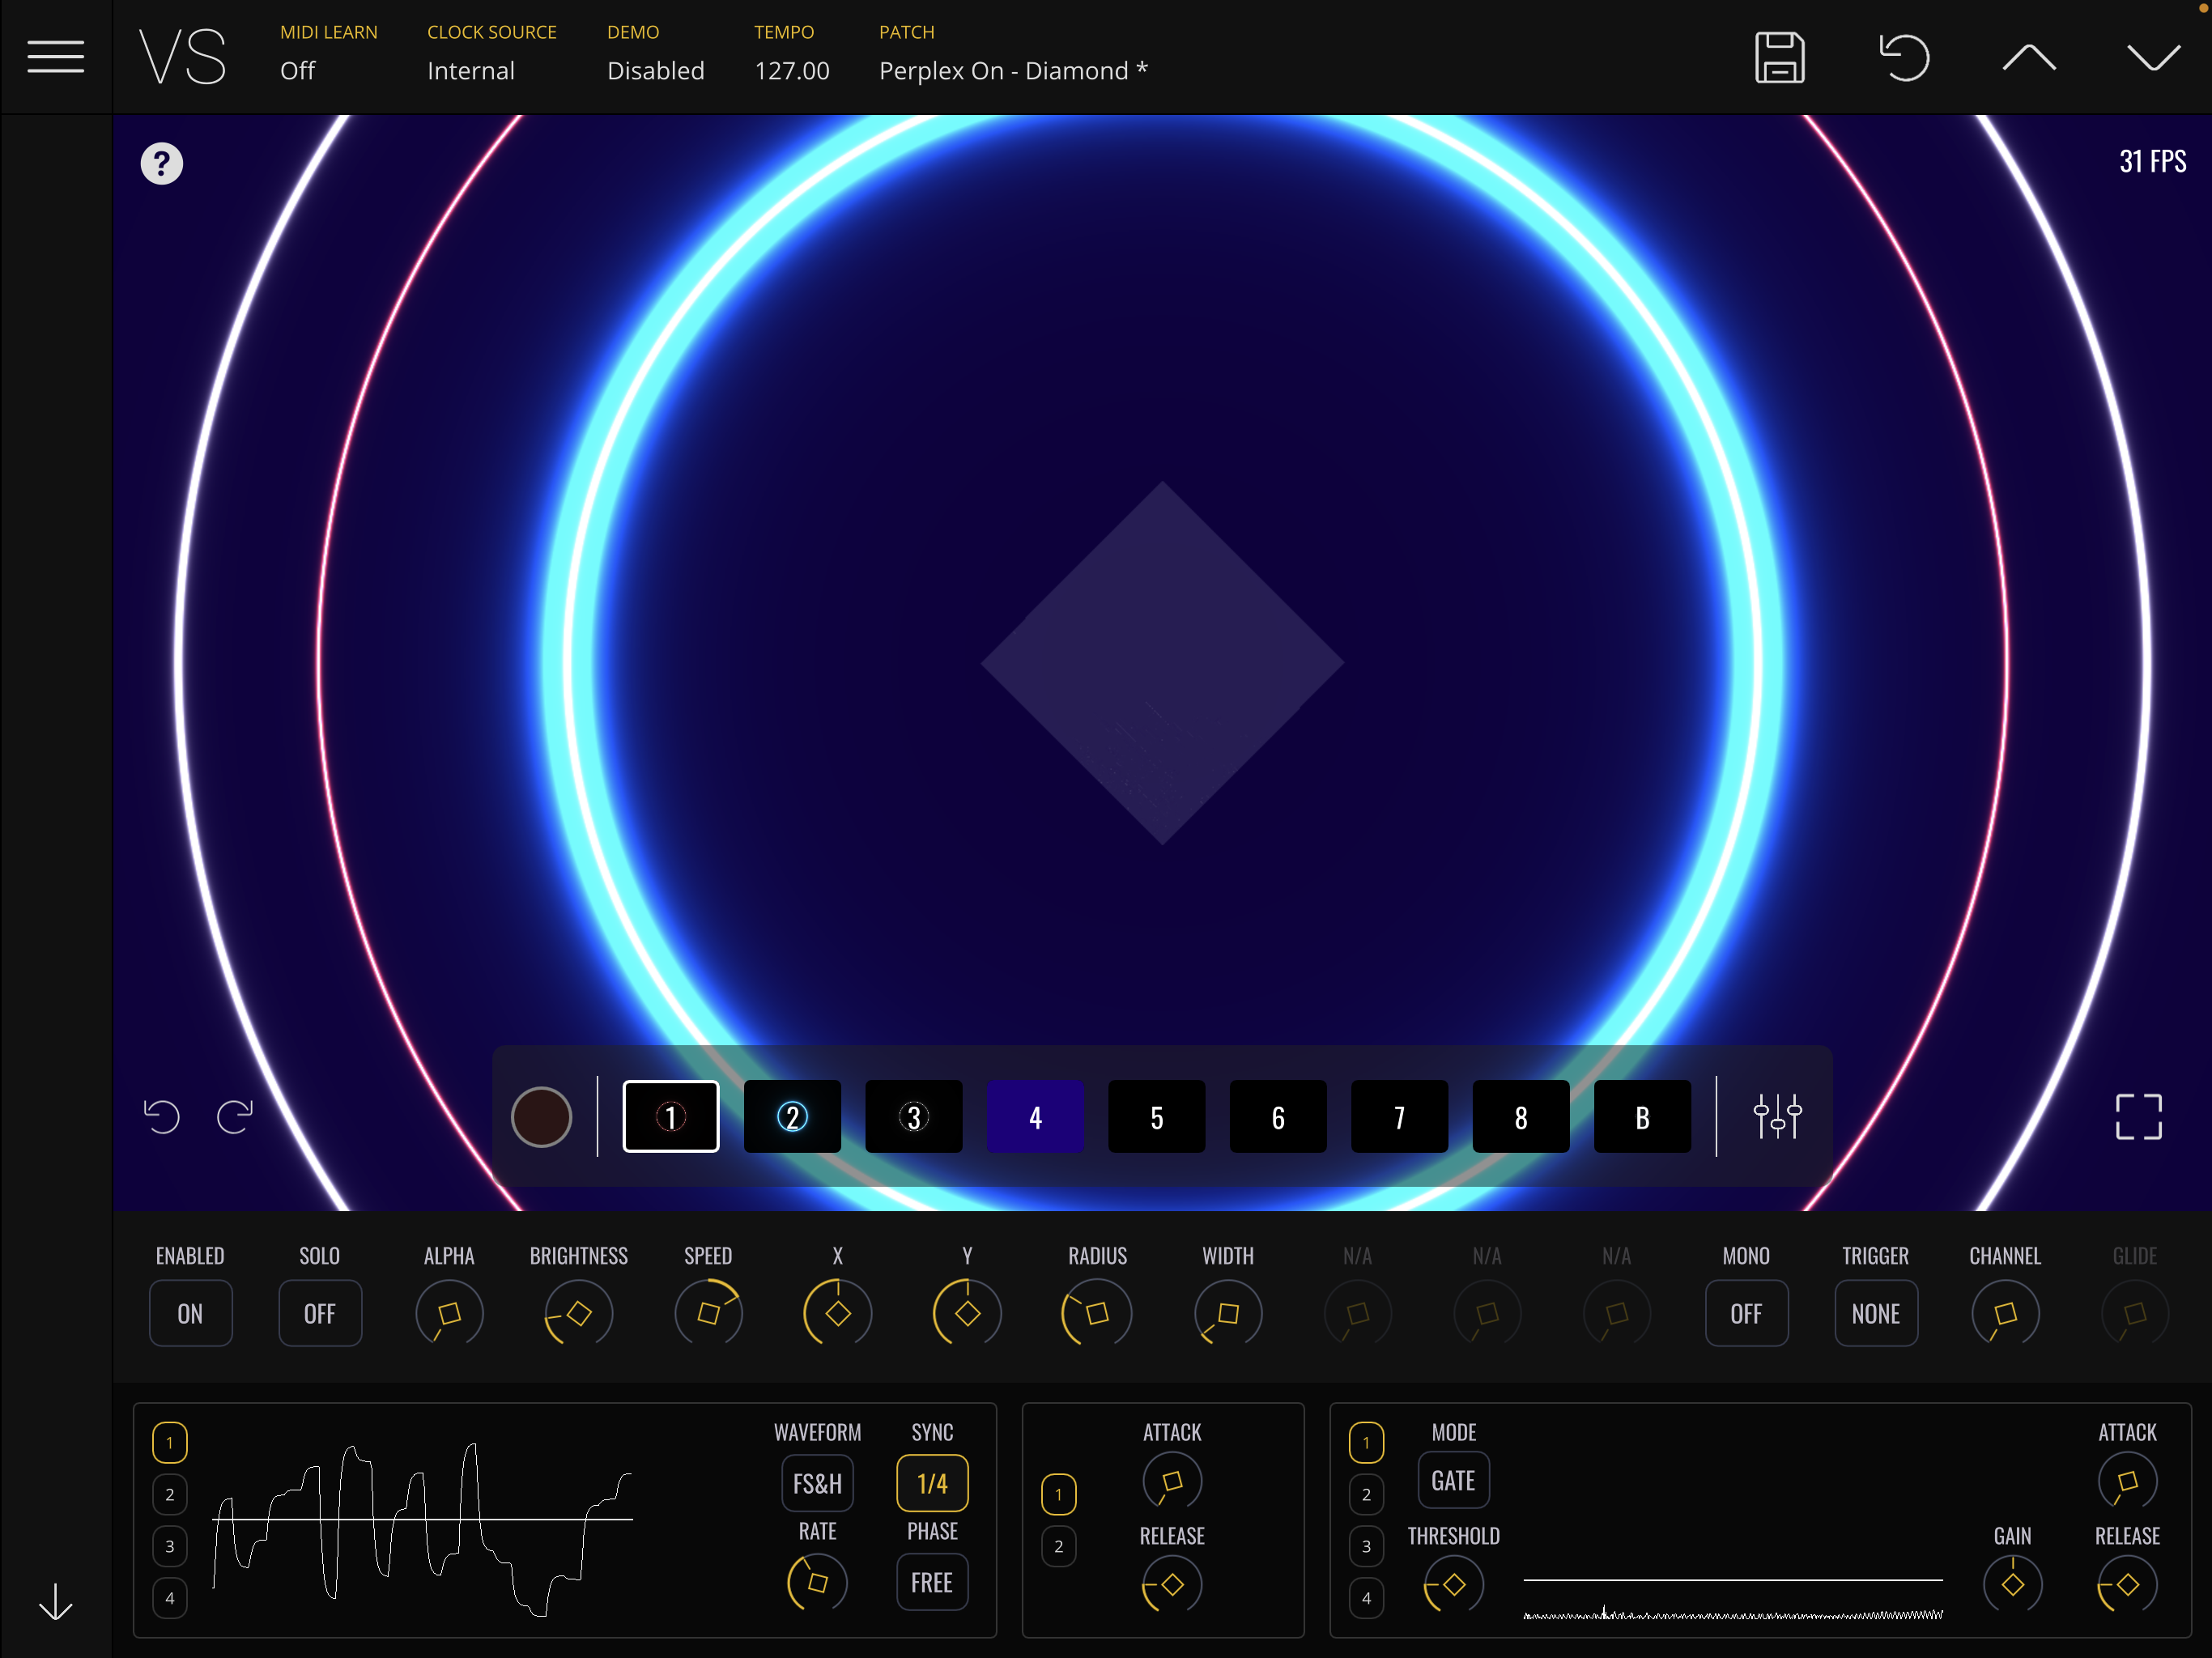Image resolution: width=2212 pixels, height=1658 pixels.
Task: Open the mixer sliders icon
Action: (1777, 1116)
